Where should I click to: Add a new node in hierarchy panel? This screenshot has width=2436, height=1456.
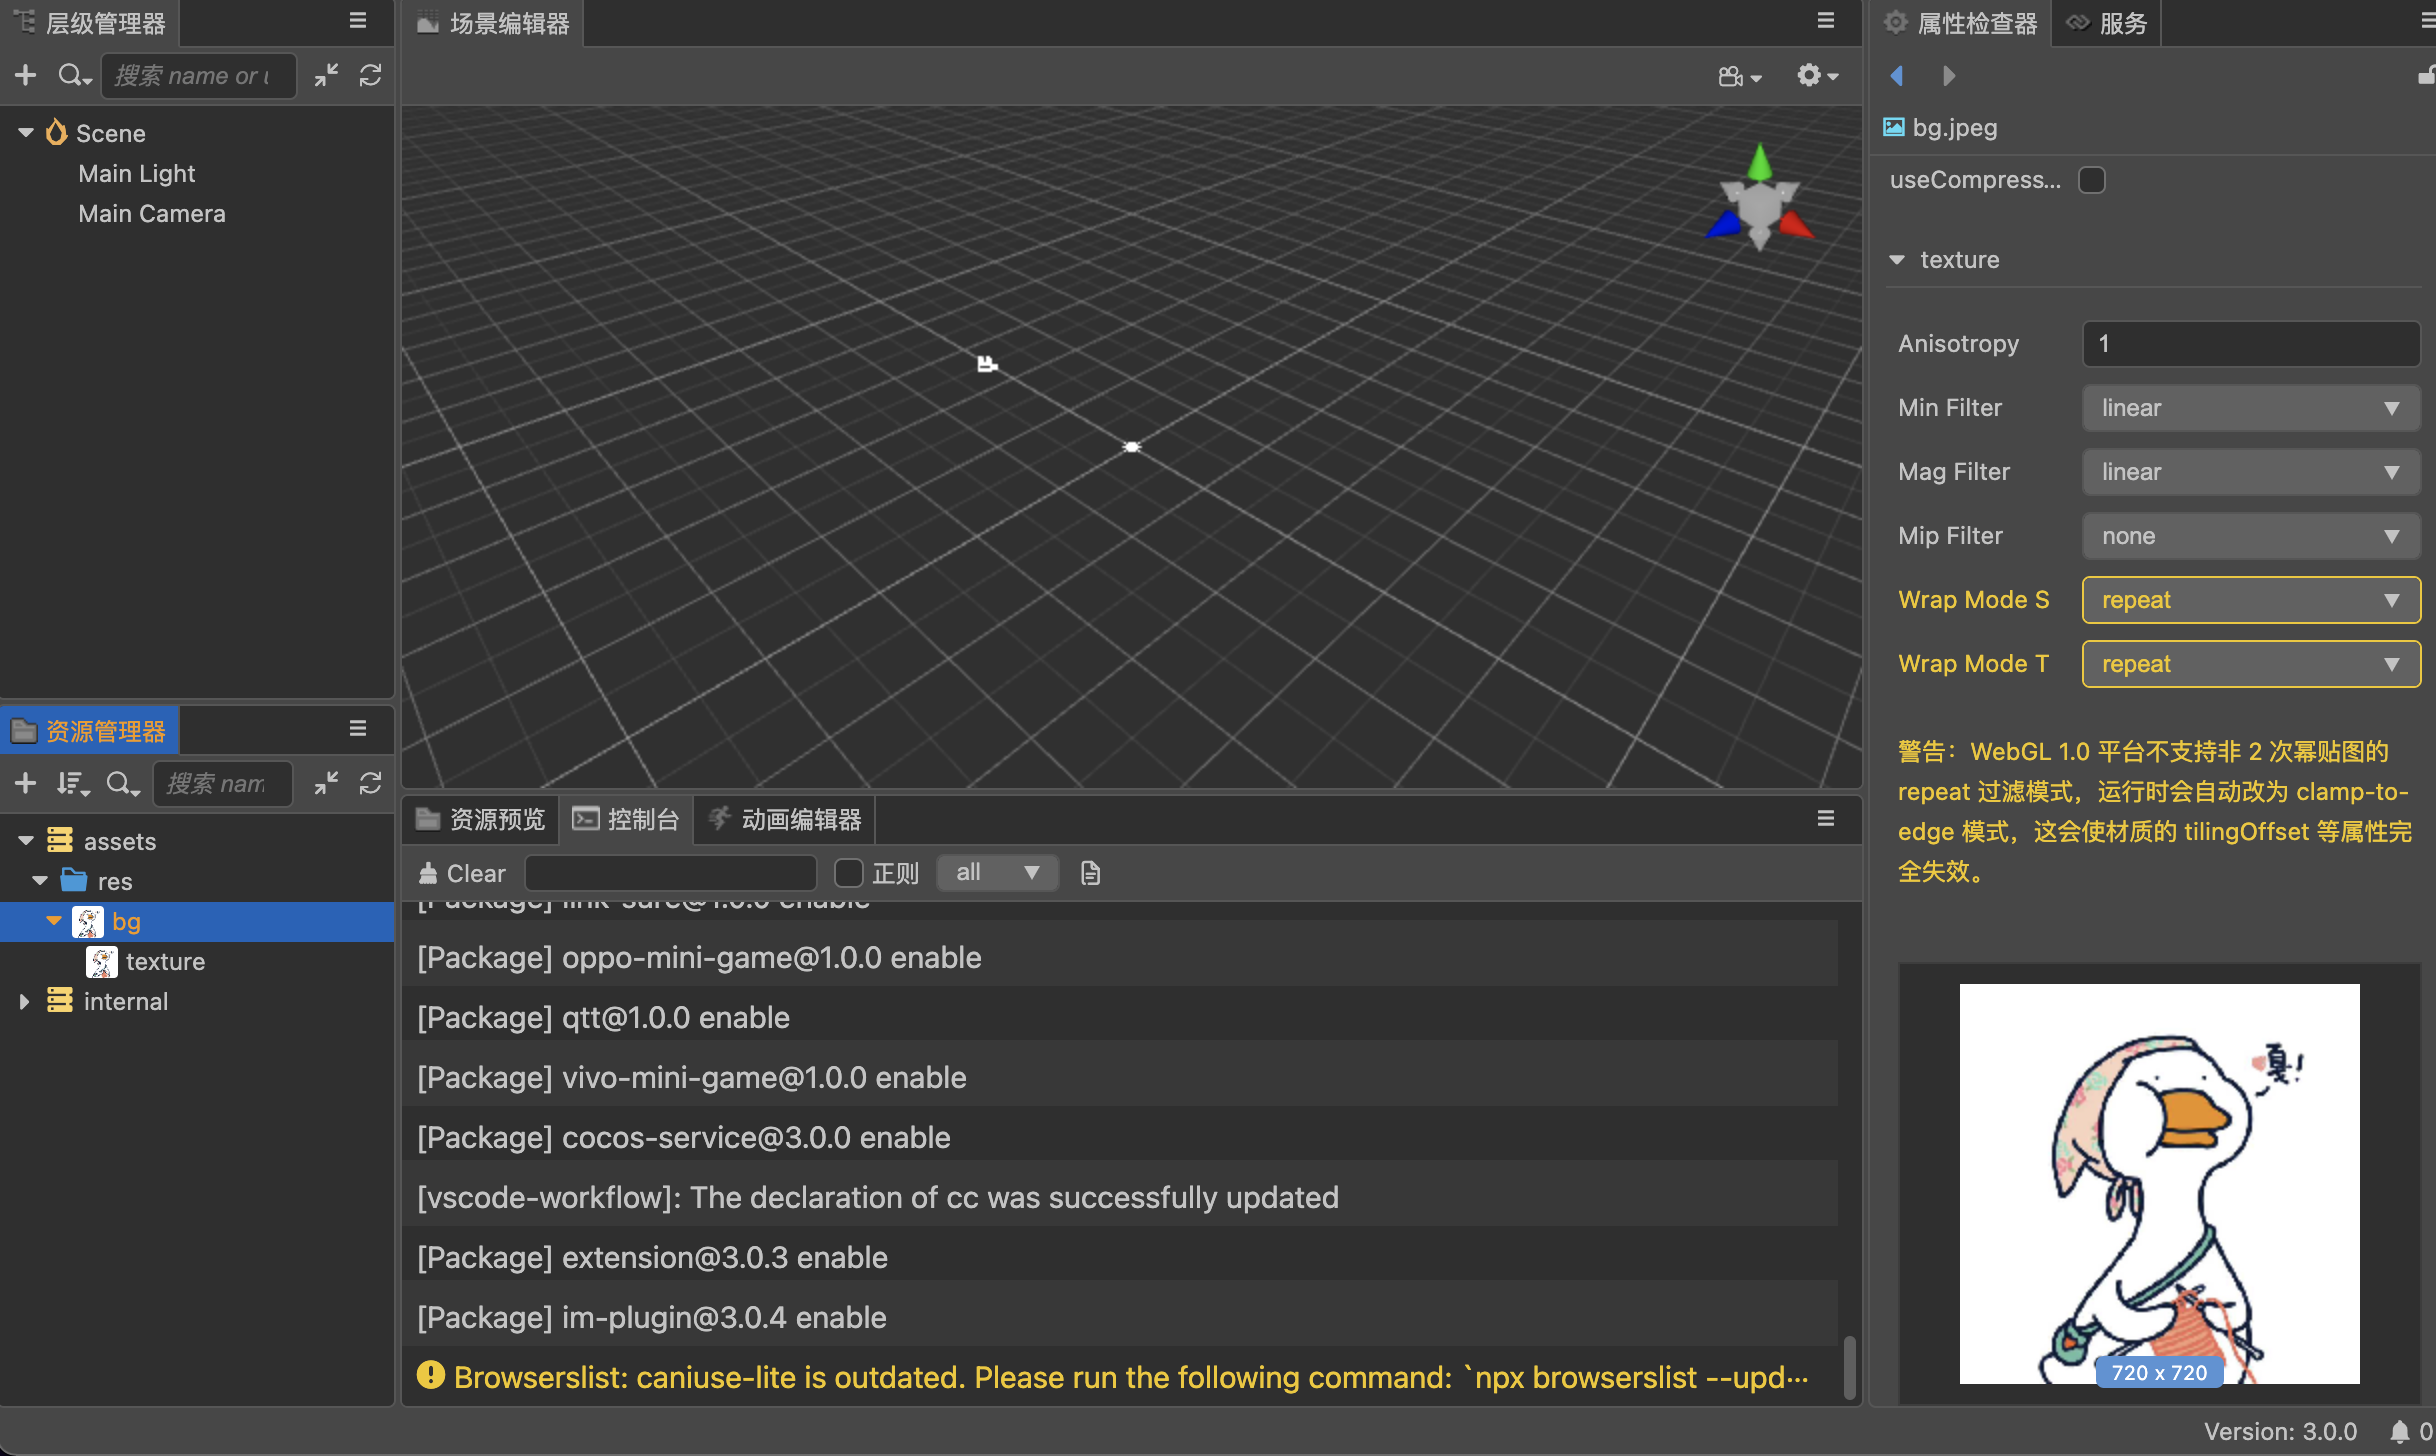[x=26, y=75]
